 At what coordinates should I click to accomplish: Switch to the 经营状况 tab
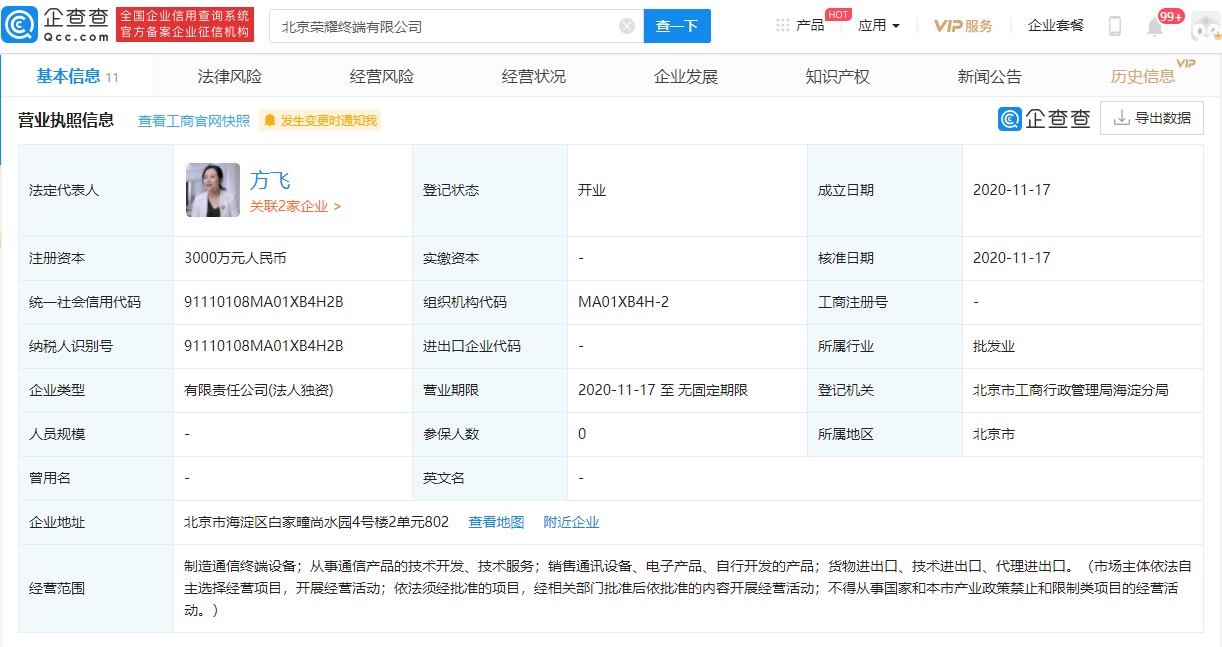(534, 76)
